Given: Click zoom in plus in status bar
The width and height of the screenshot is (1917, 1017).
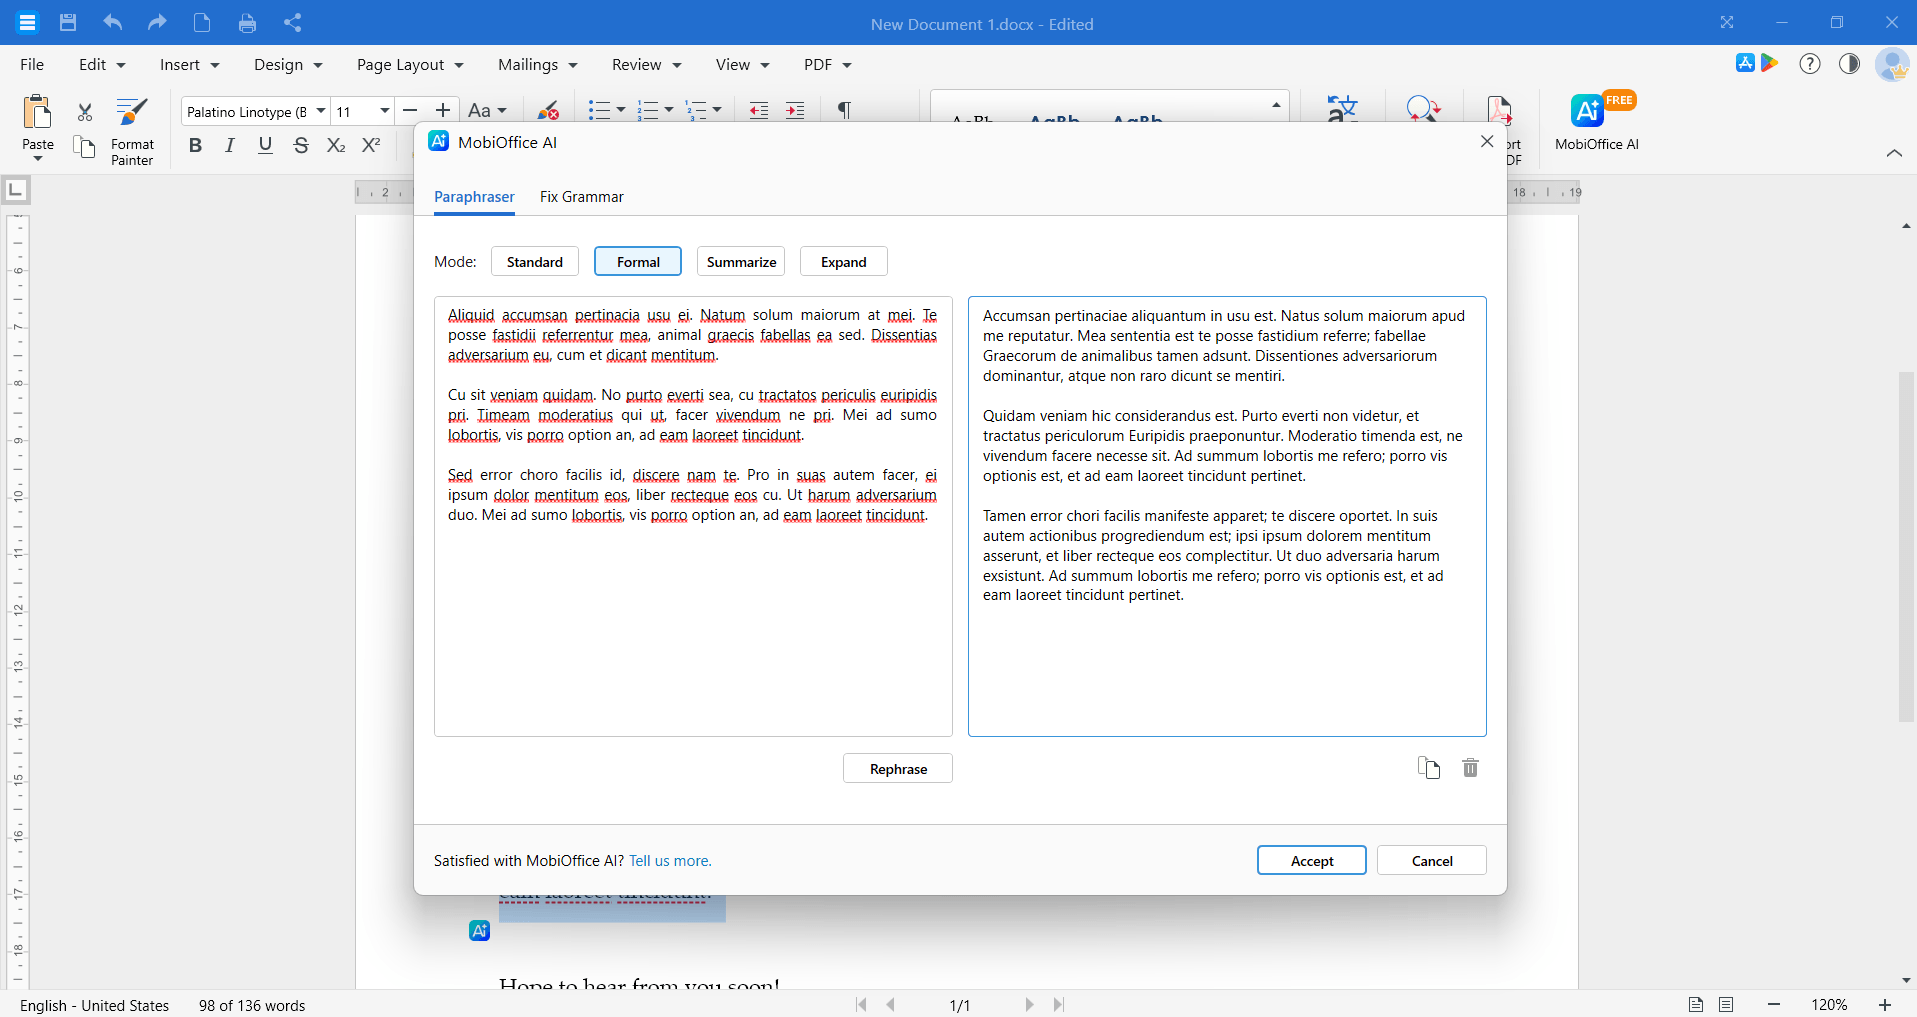Looking at the screenshot, I should pos(1885,1004).
